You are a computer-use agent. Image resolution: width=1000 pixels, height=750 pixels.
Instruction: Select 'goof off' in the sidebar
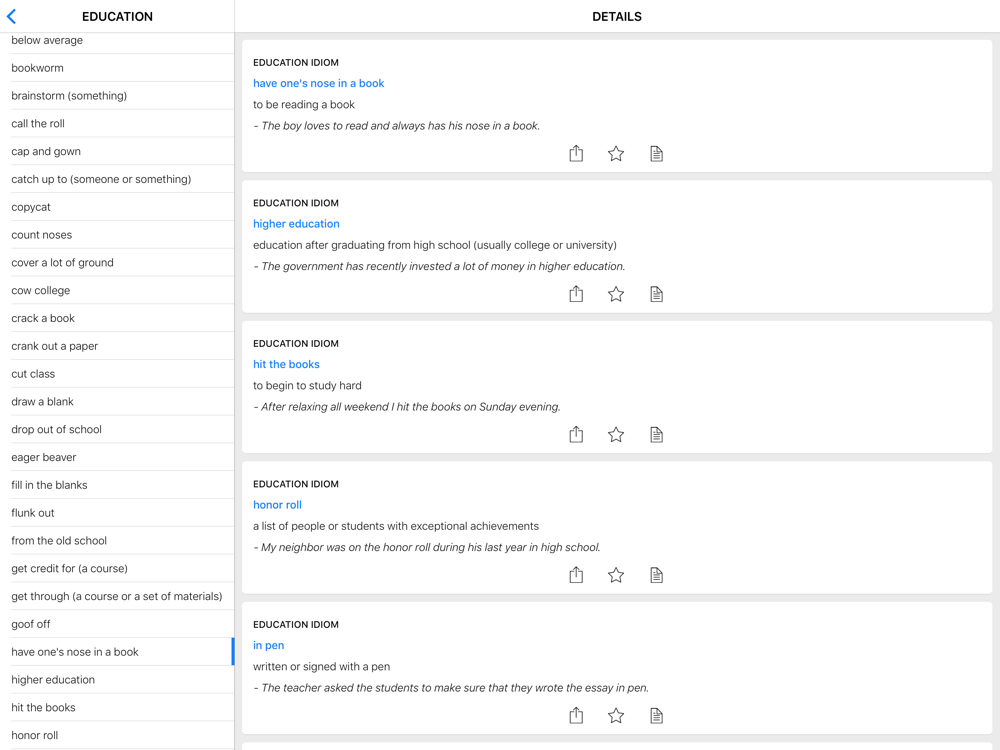tap(31, 624)
